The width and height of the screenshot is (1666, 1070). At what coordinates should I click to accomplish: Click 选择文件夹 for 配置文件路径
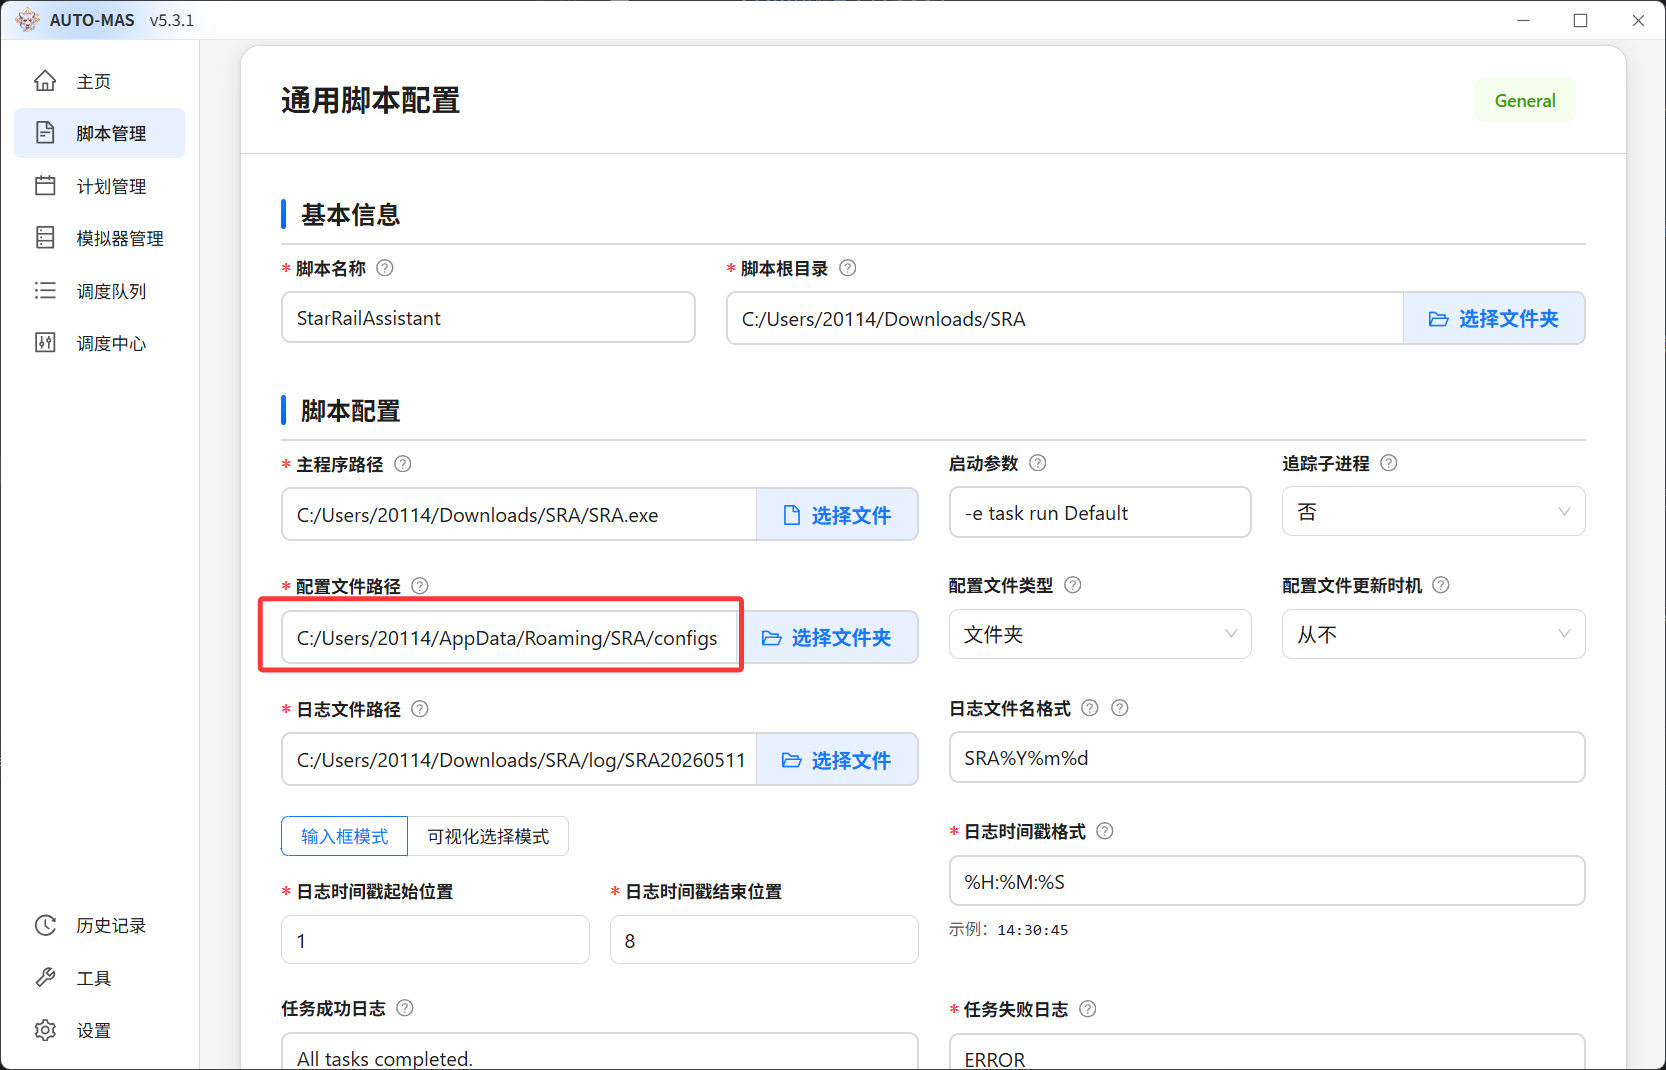[x=827, y=637]
